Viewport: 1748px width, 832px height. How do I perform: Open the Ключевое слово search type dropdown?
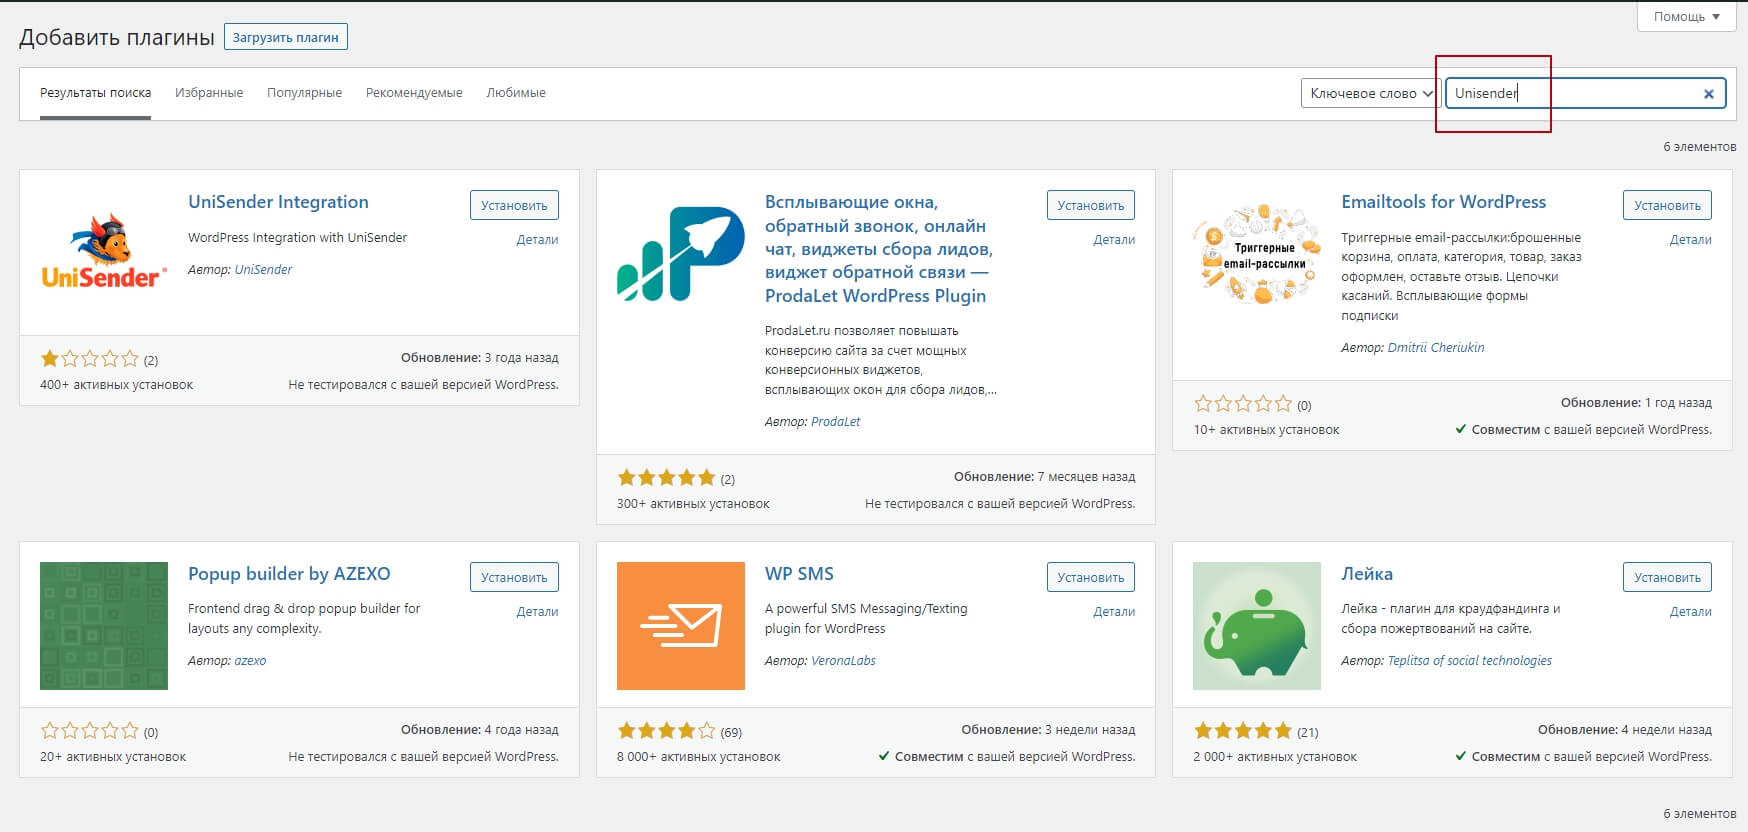tap(1369, 93)
